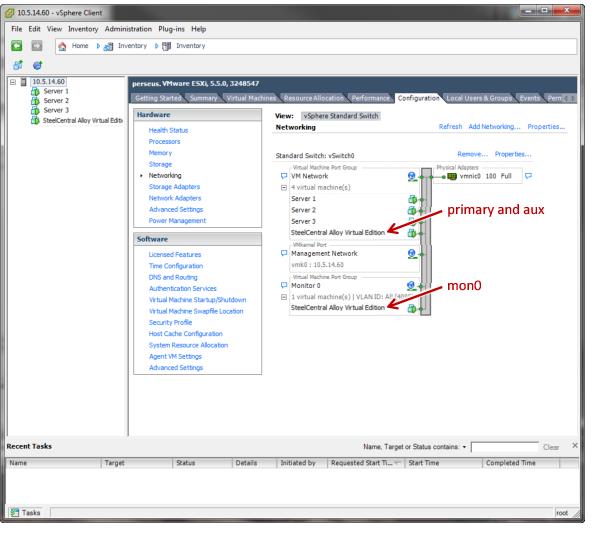This screenshot has height=536, width=613.
Task: Click the green back navigation arrow
Action: pos(16,46)
